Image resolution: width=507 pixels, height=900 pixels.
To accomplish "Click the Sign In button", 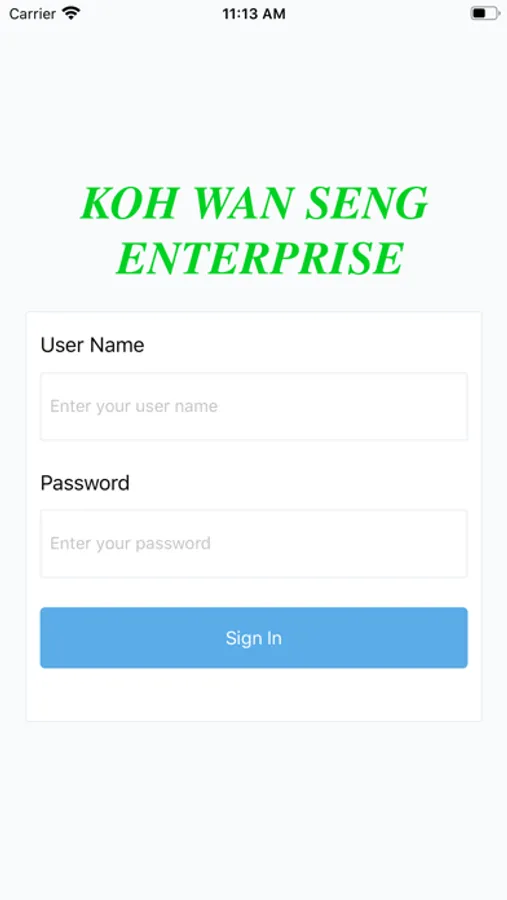I will (254, 638).
